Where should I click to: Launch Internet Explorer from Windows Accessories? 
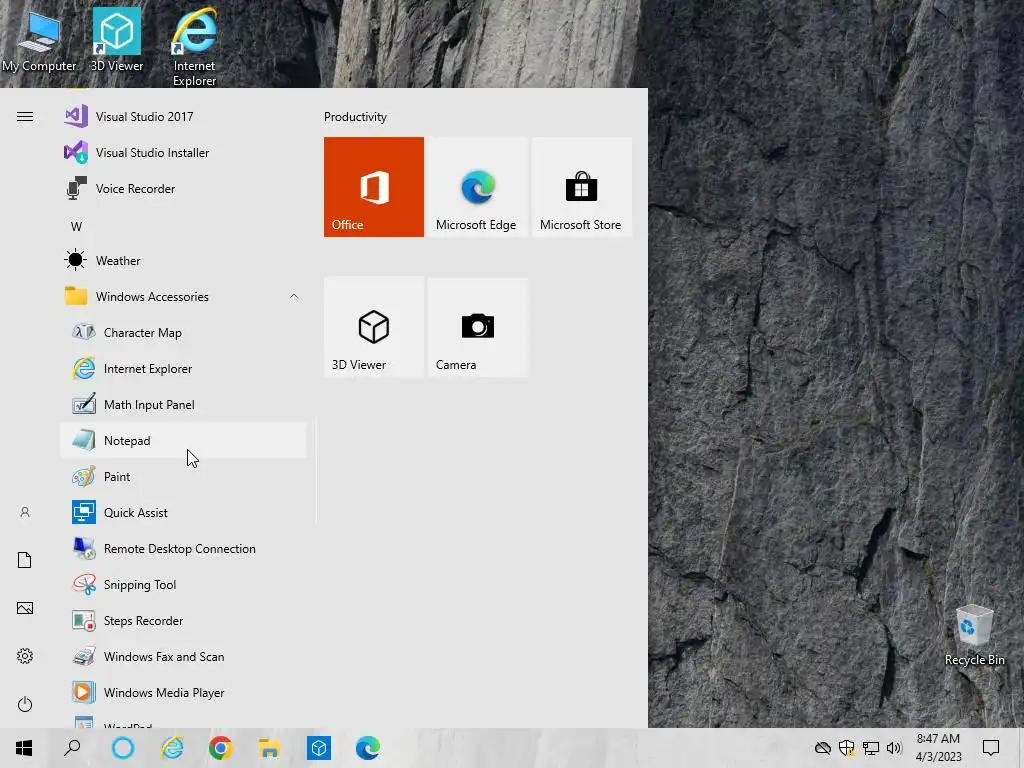[x=183, y=368]
